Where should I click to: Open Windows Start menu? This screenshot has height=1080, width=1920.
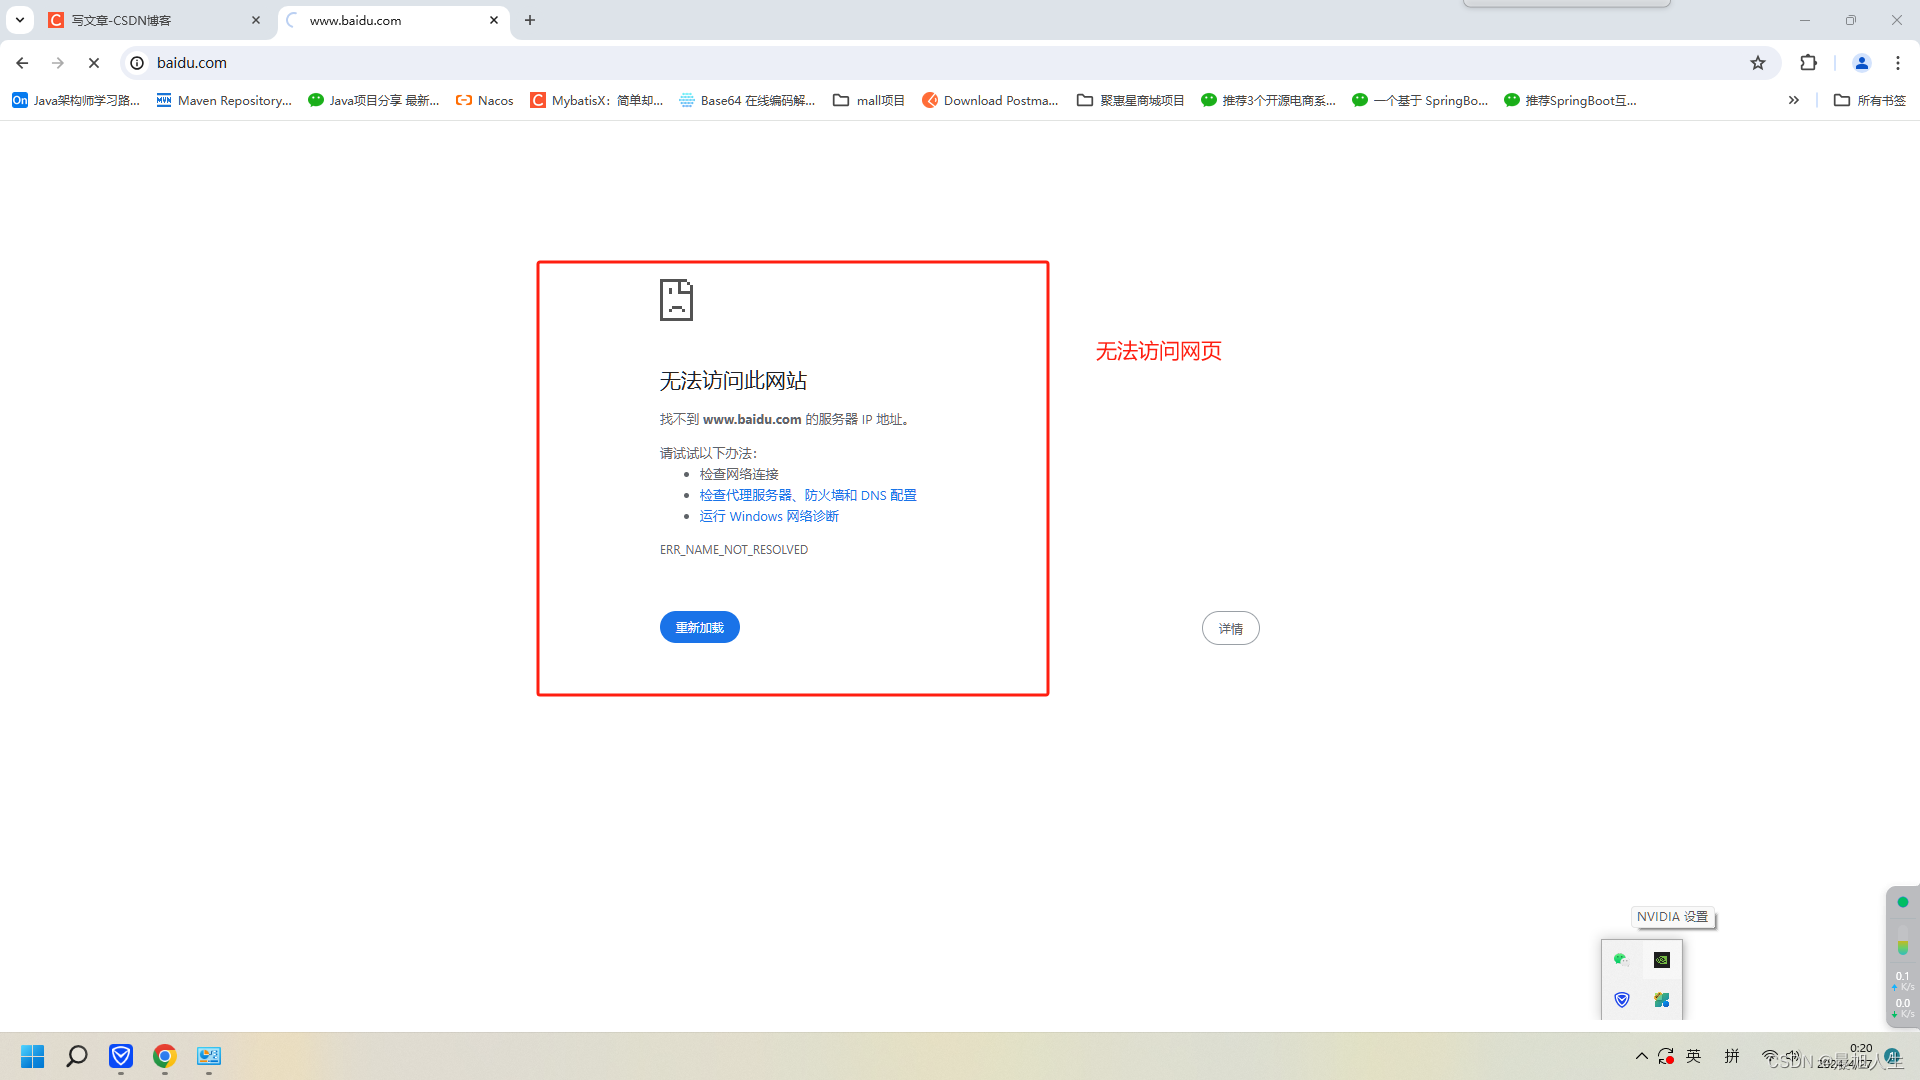[x=32, y=1056]
